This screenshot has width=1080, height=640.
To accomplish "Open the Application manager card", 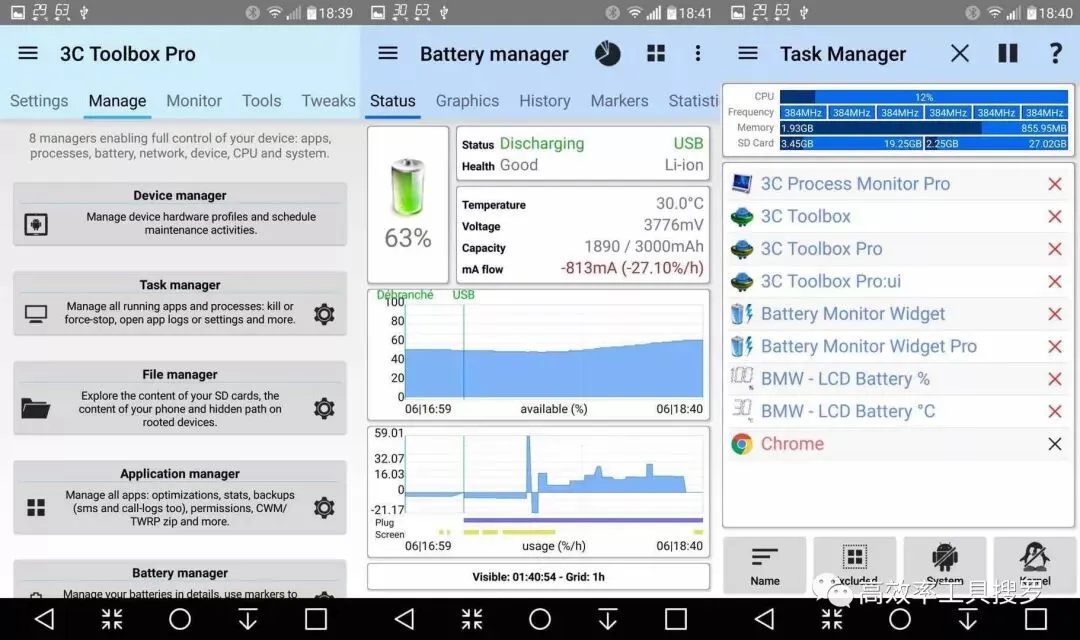I will (x=180, y=497).
